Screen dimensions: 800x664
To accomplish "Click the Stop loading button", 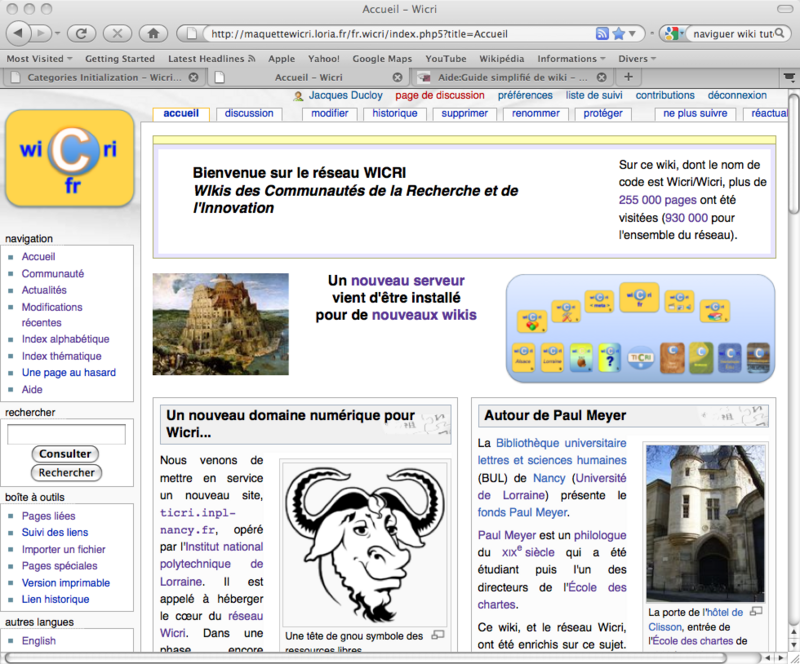I will [x=117, y=34].
